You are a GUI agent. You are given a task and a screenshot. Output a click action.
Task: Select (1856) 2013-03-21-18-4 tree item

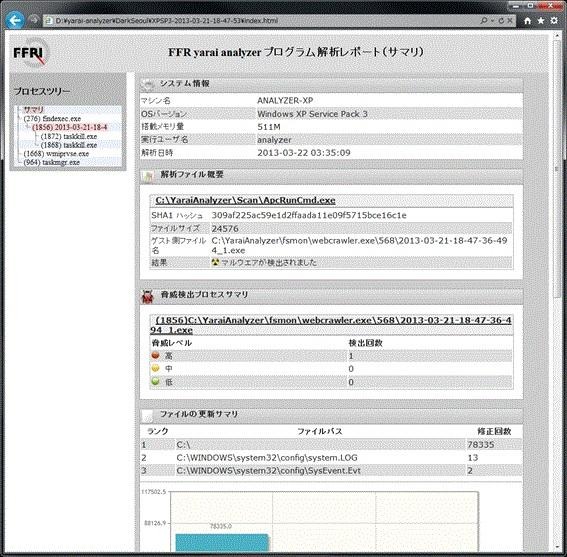coord(69,127)
